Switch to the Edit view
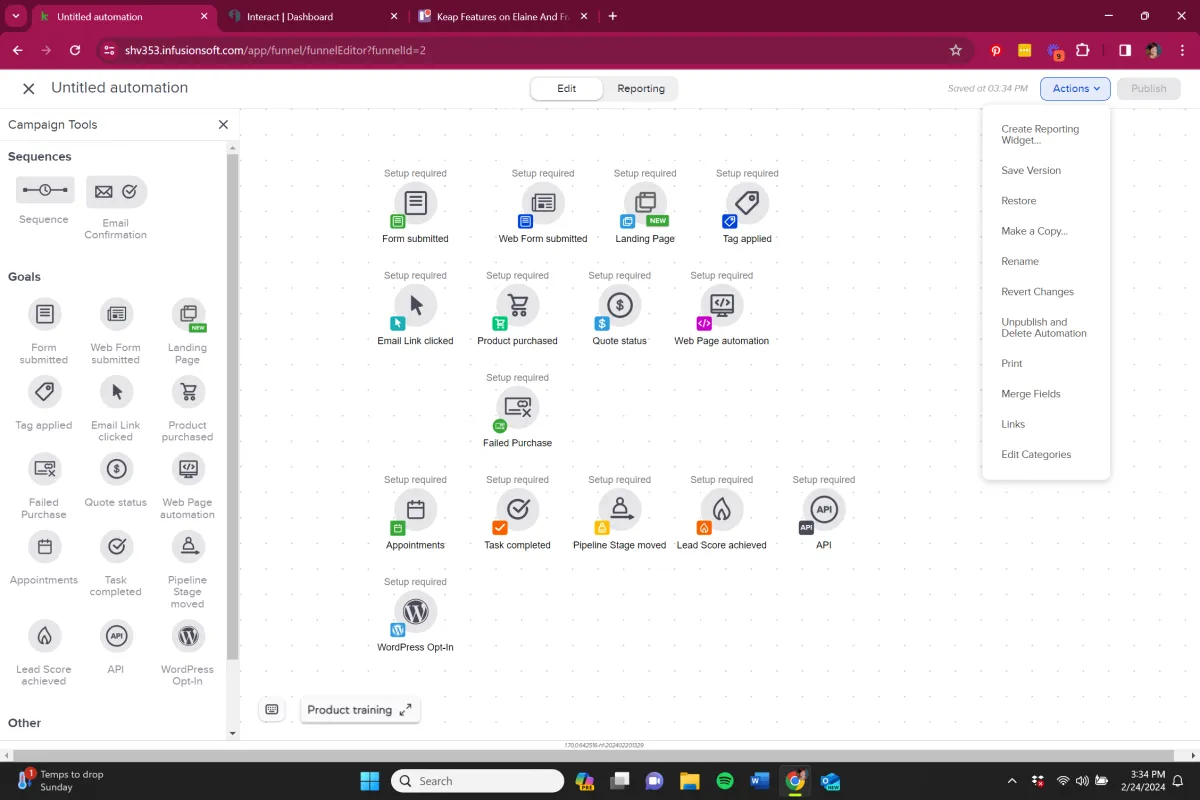The height and width of the screenshot is (800, 1200). [x=567, y=88]
